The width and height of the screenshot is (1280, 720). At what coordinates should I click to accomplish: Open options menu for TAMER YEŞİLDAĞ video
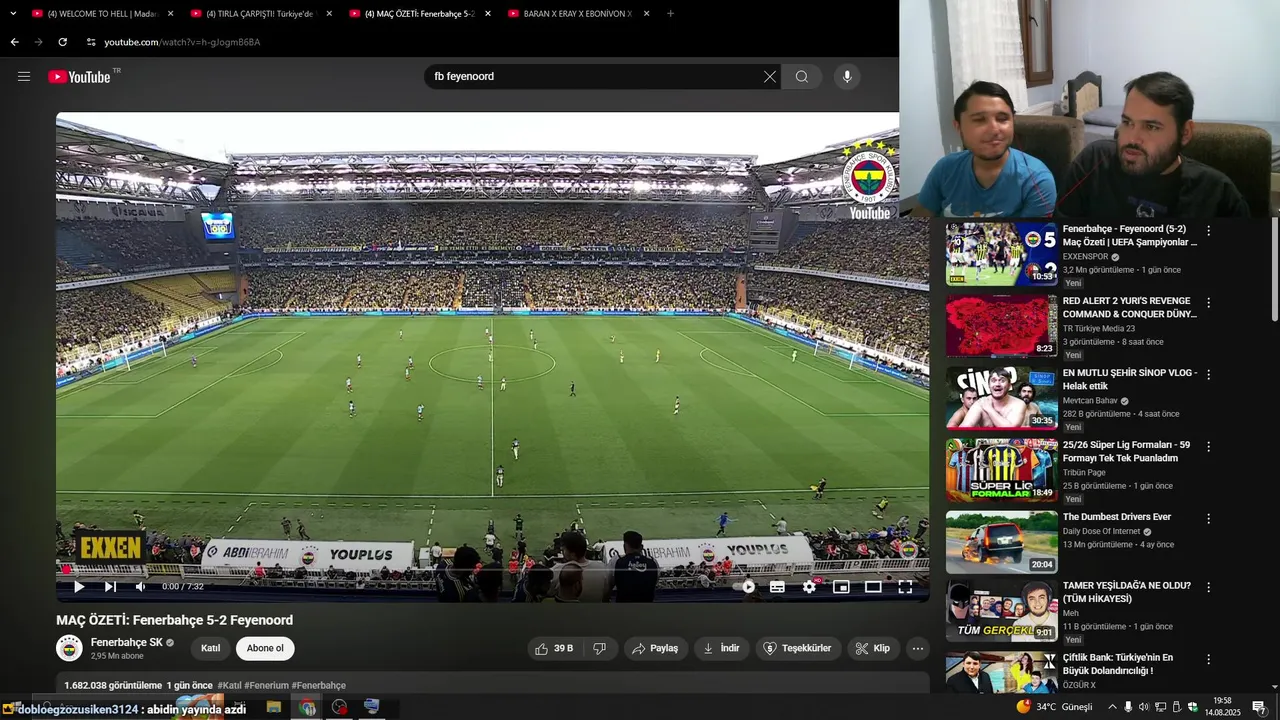[1208, 588]
